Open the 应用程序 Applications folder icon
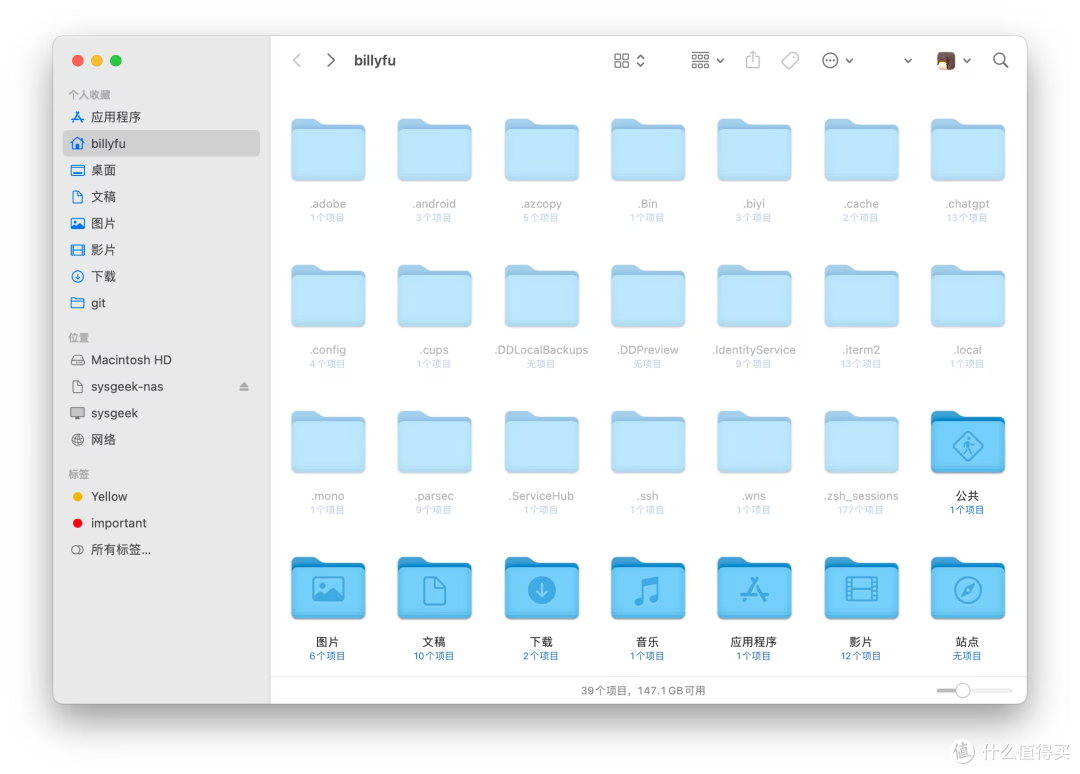 point(754,588)
